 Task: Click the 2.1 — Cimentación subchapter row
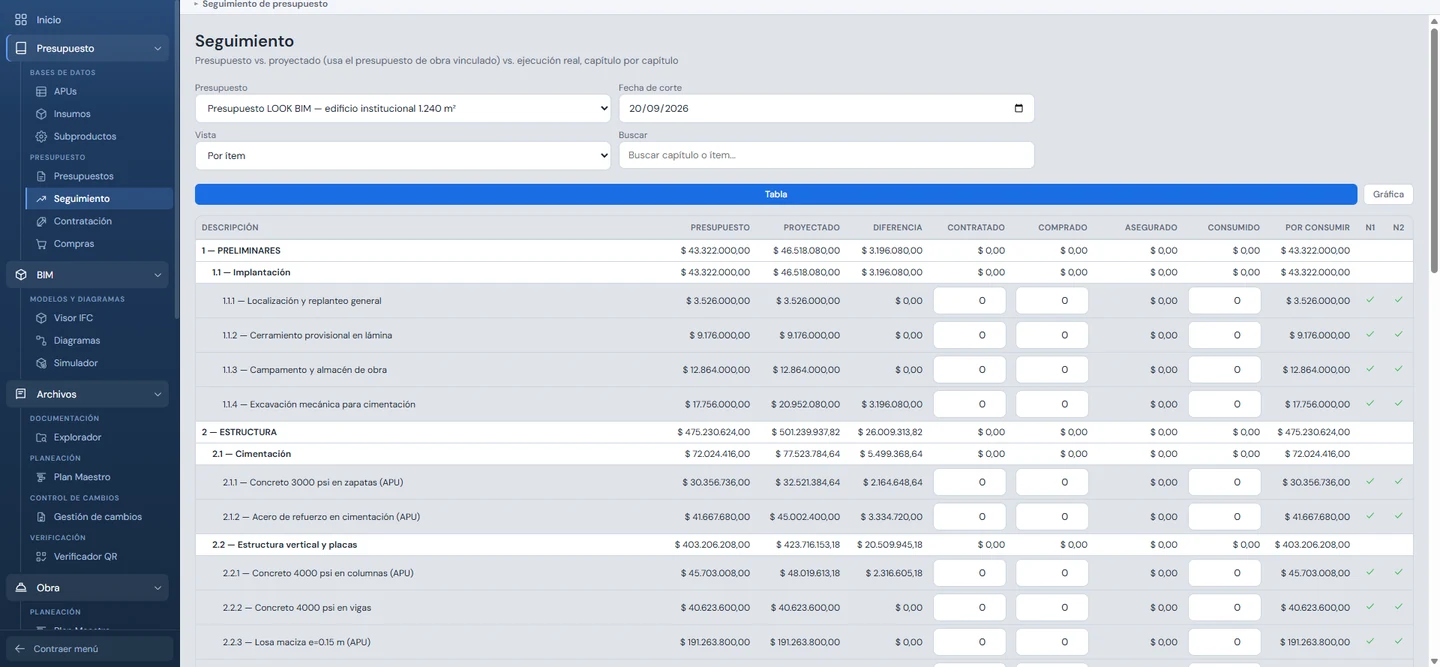(804, 454)
